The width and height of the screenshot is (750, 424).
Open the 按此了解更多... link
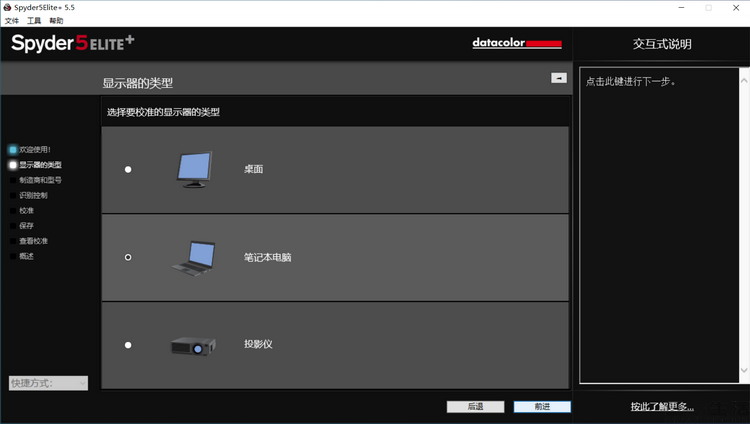[662, 407]
